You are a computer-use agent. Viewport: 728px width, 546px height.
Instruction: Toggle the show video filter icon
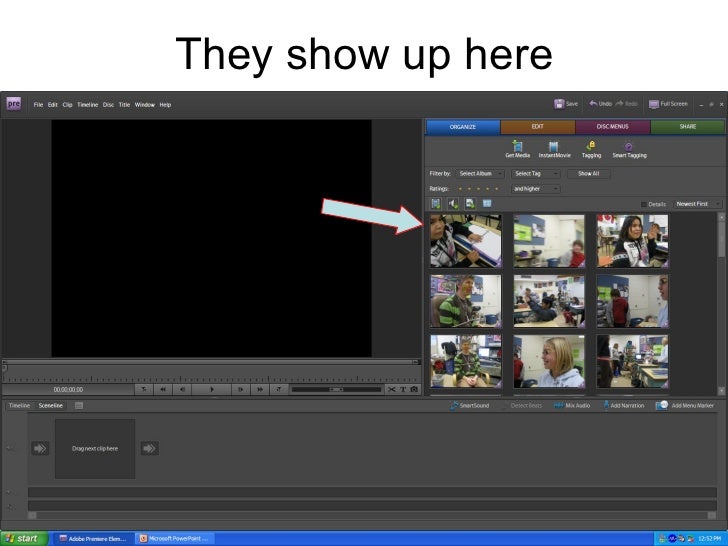(x=437, y=203)
